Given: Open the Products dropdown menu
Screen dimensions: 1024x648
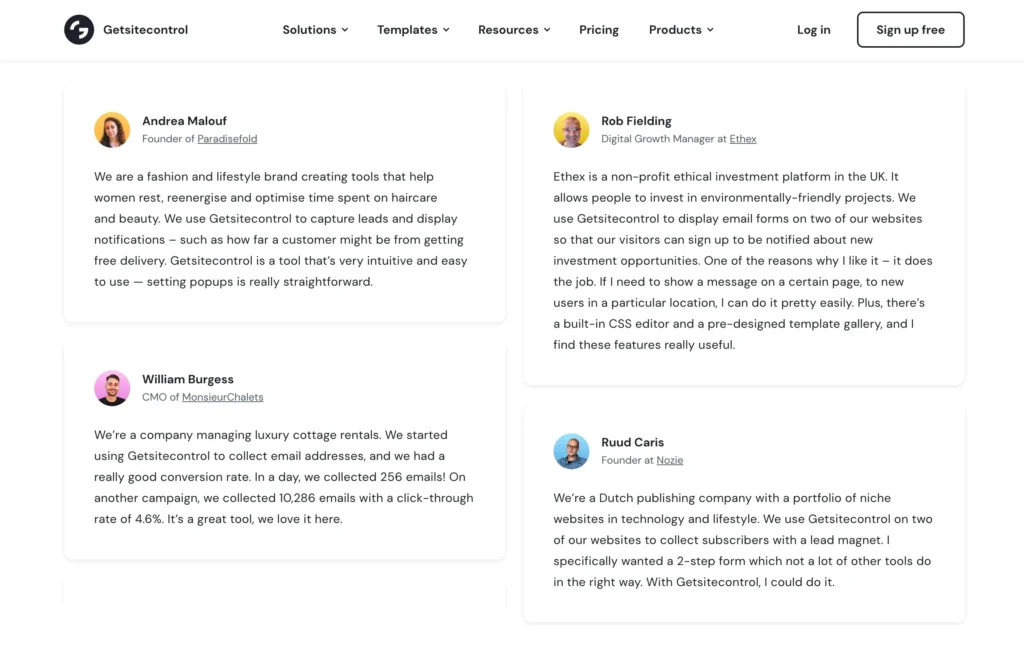Looking at the screenshot, I should coord(681,30).
